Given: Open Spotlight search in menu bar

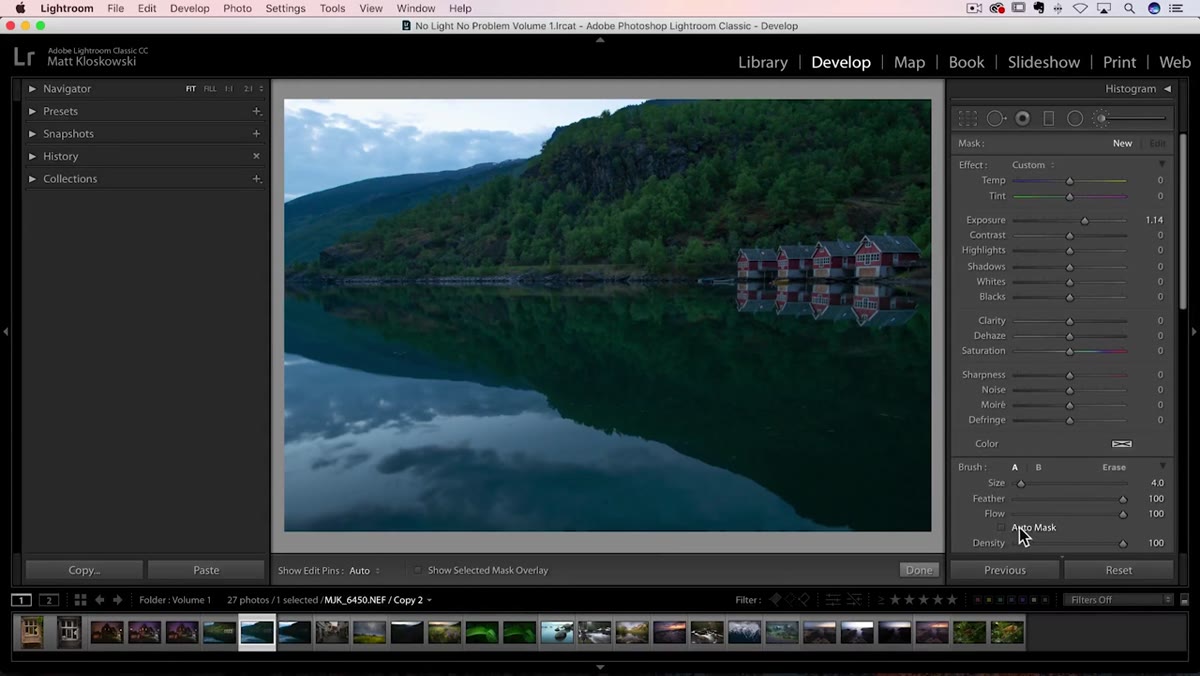Looking at the screenshot, I should [1129, 8].
